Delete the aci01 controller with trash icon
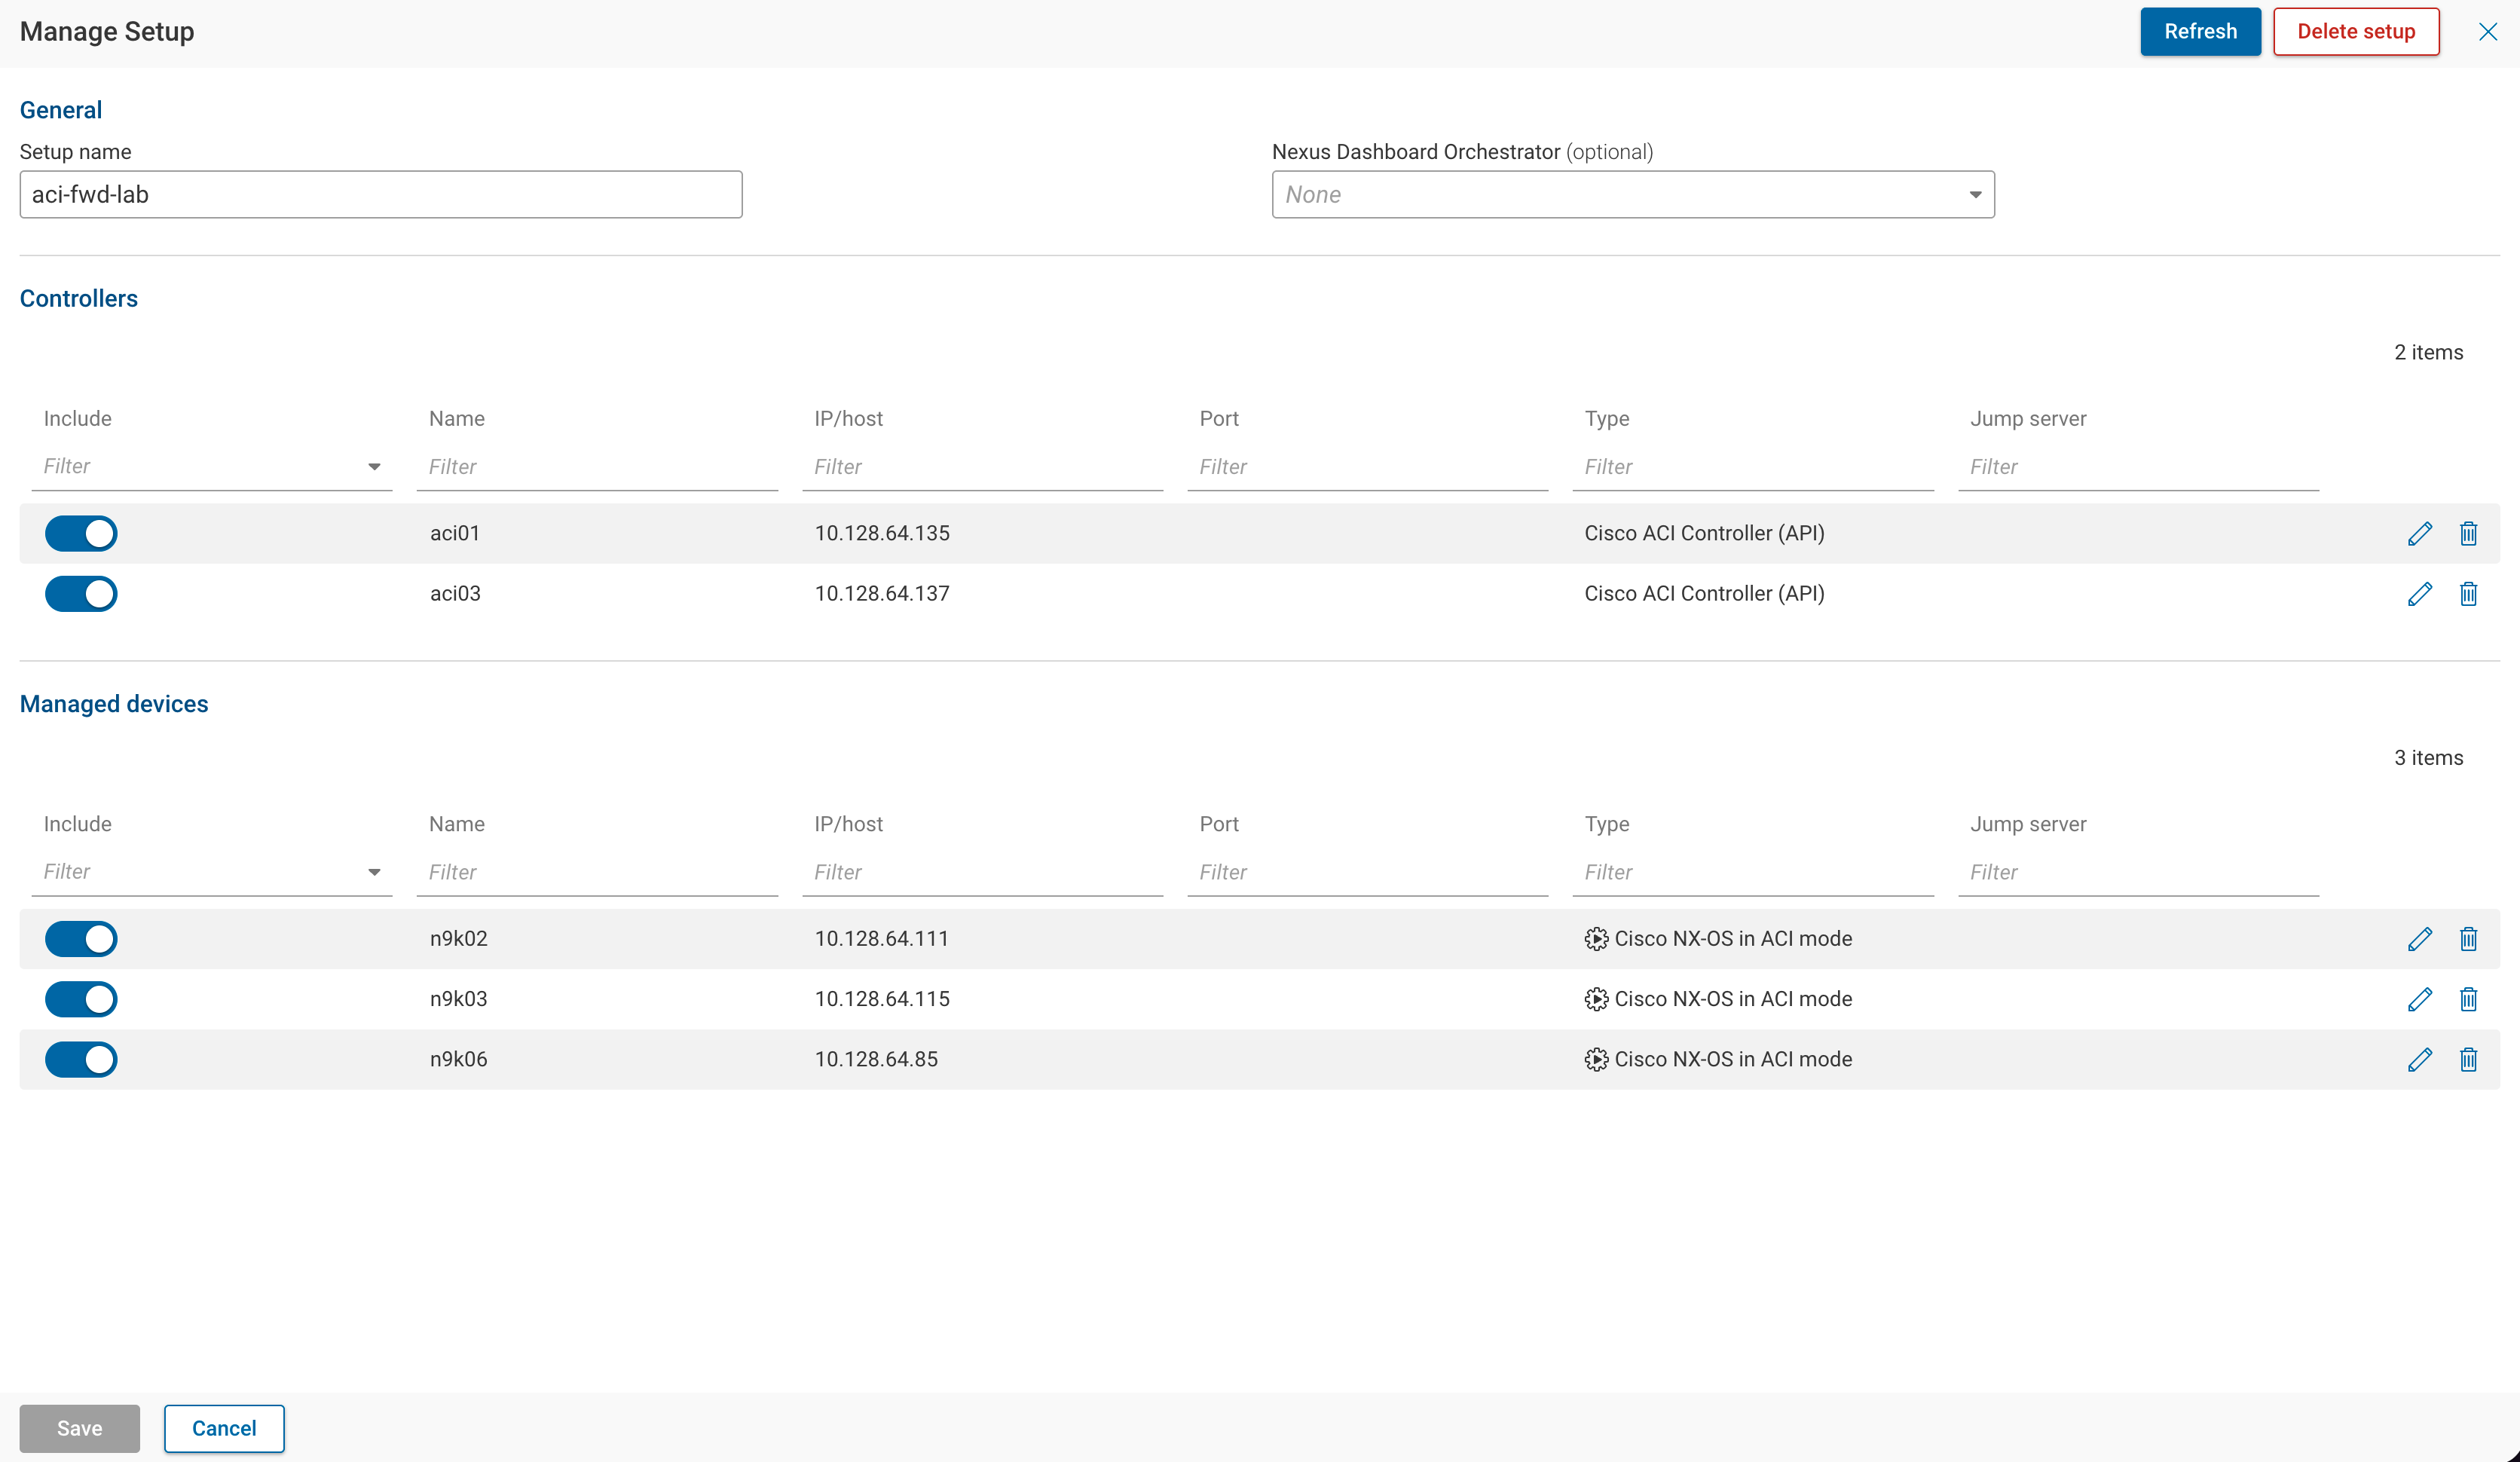Image resolution: width=2520 pixels, height=1462 pixels. (x=2468, y=533)
